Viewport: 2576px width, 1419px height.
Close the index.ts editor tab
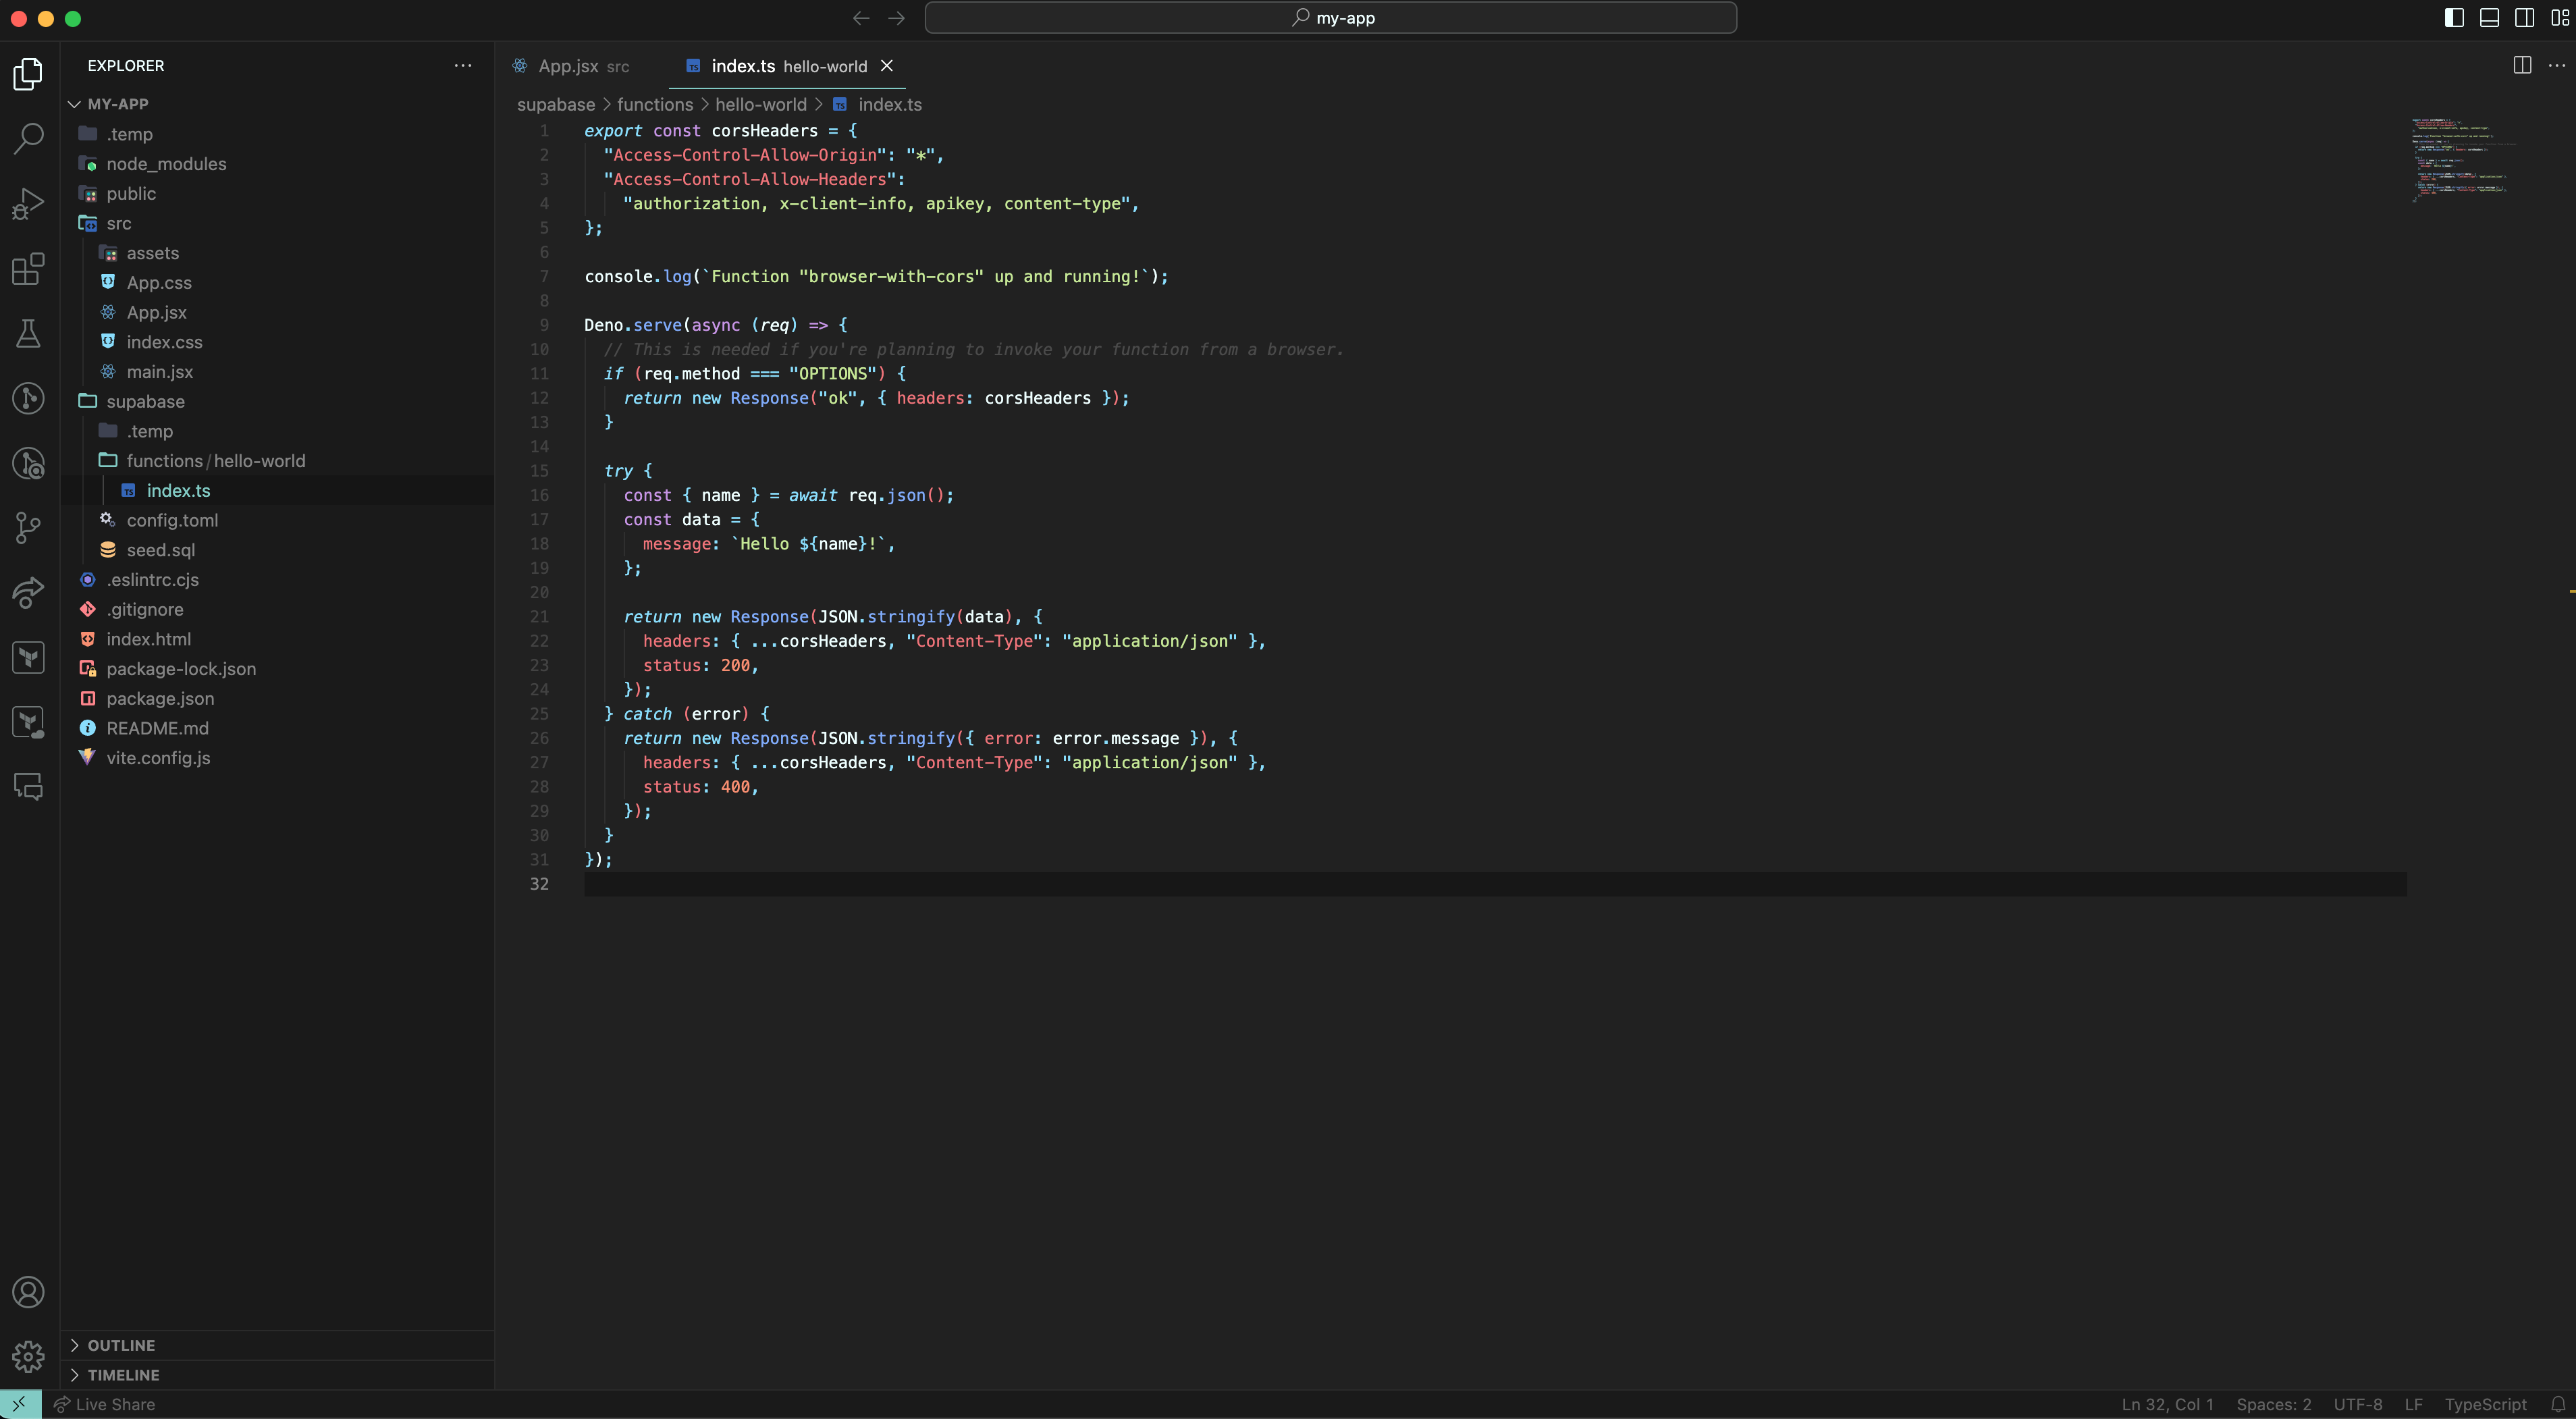click(886, 66)
